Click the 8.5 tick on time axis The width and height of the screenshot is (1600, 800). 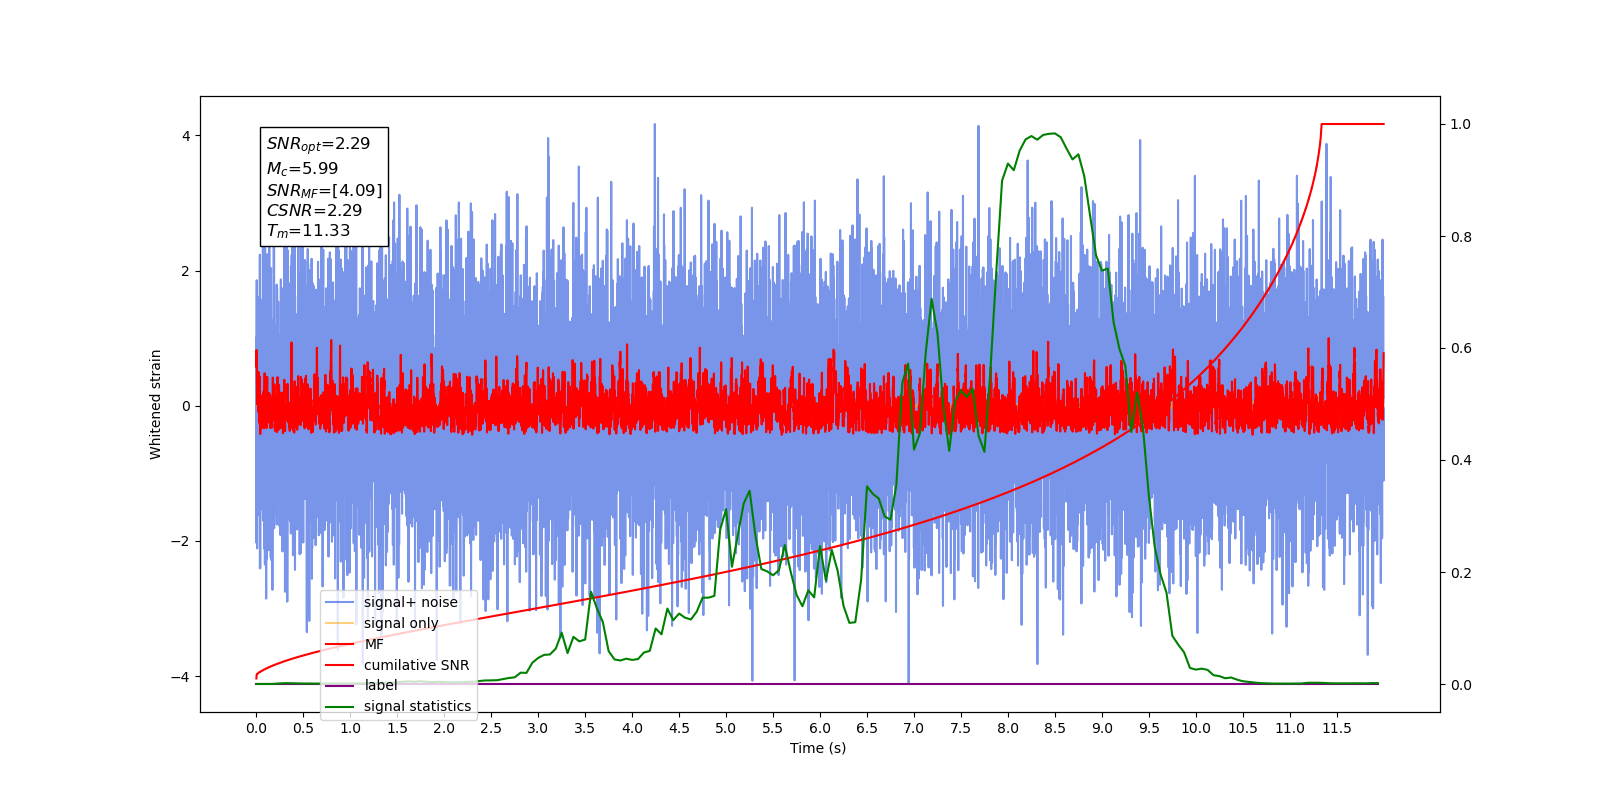pos(1055,728)
